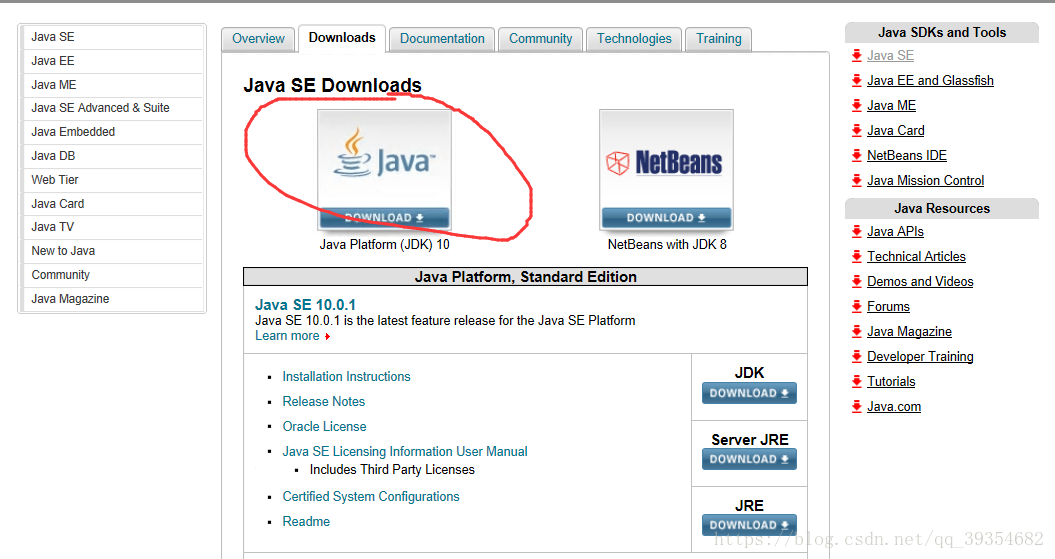
Task: Click the red arrow after Learn more
Action: click(328, 336)
